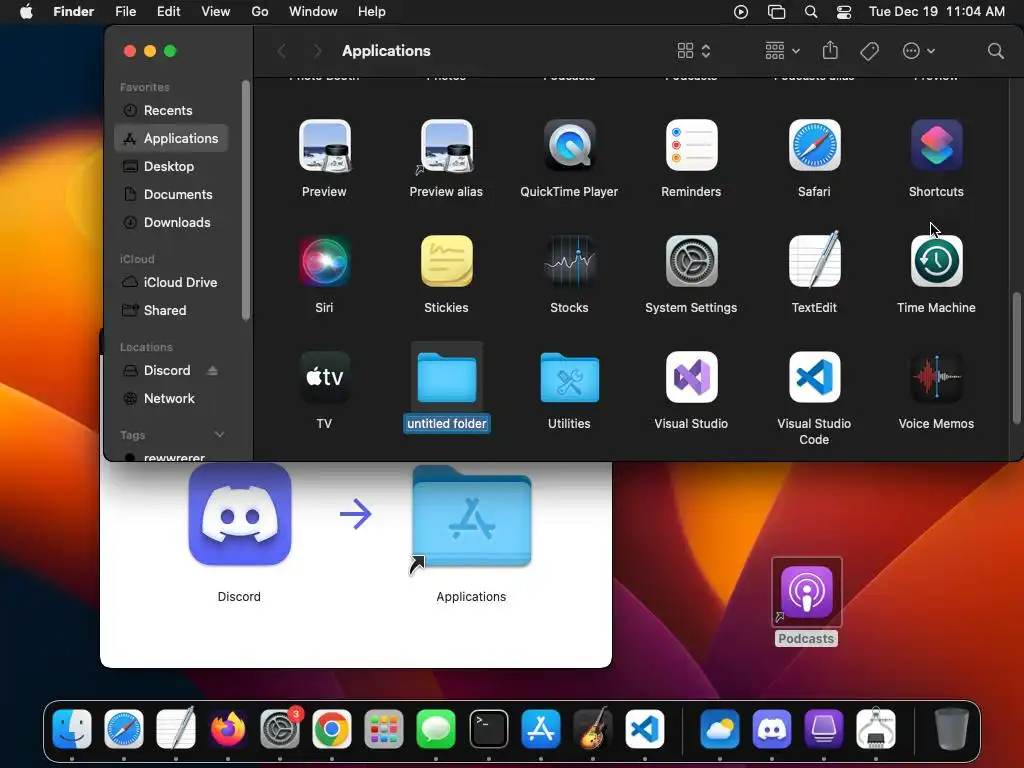The height and width of the screenshot is (768, 1024).
Task: Launch Google Chrome from the Dock
Action: [x=332, y=729]
